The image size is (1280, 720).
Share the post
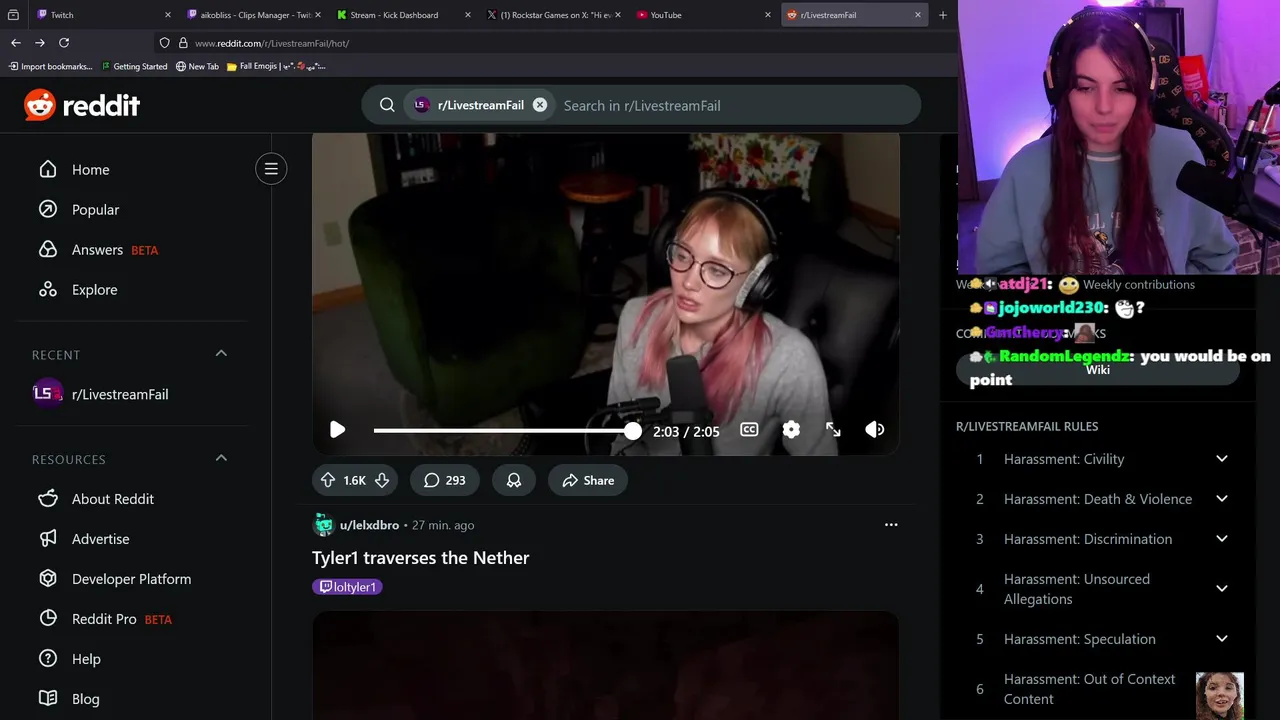(x=588, y=481)
